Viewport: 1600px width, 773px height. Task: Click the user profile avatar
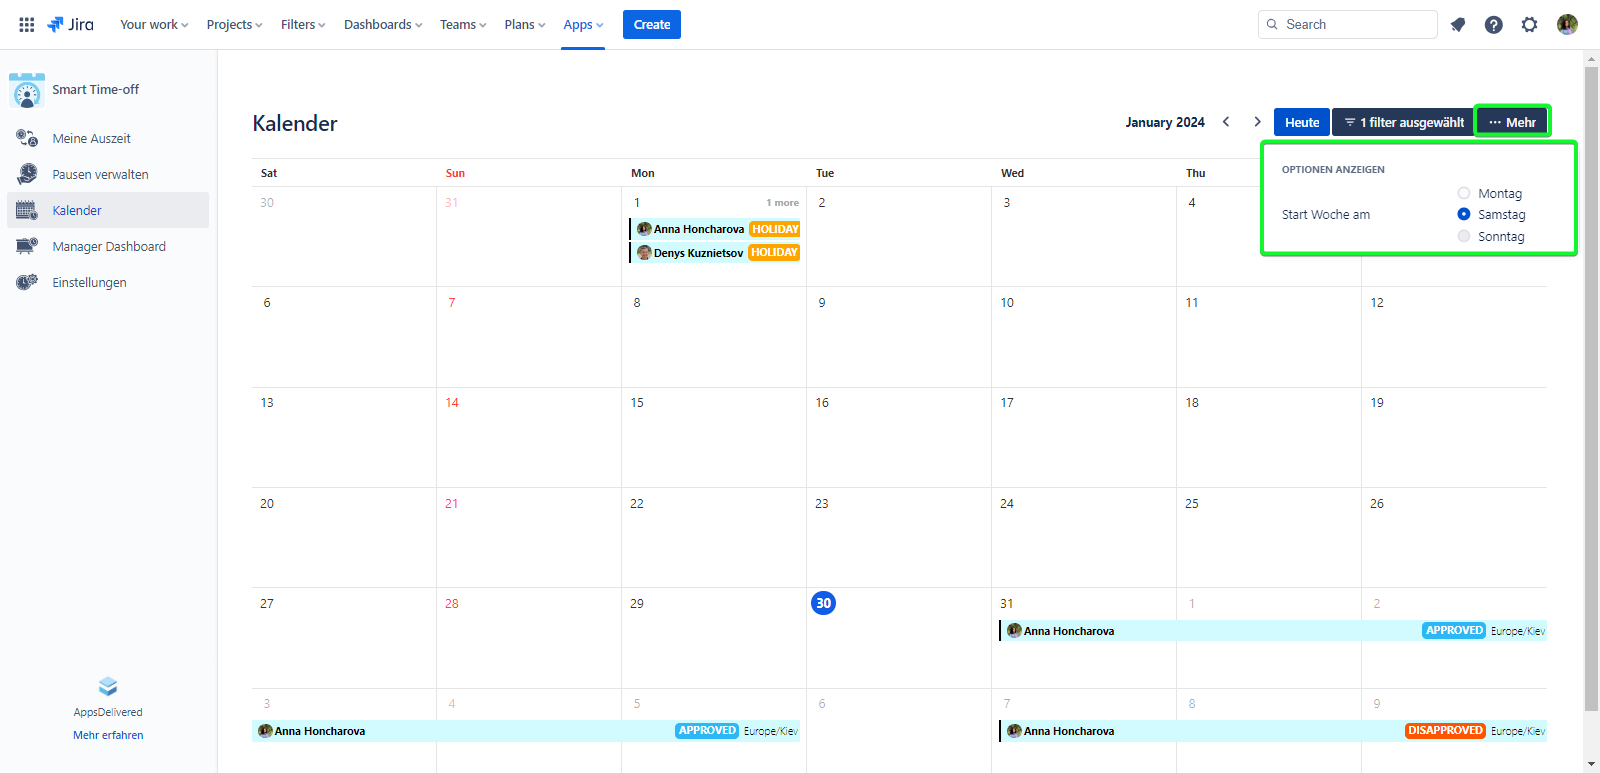point(1567,25)
